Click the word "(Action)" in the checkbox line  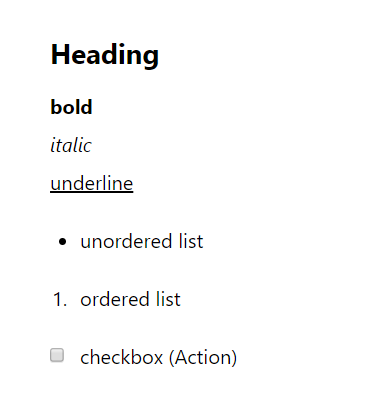pos(203,357)
